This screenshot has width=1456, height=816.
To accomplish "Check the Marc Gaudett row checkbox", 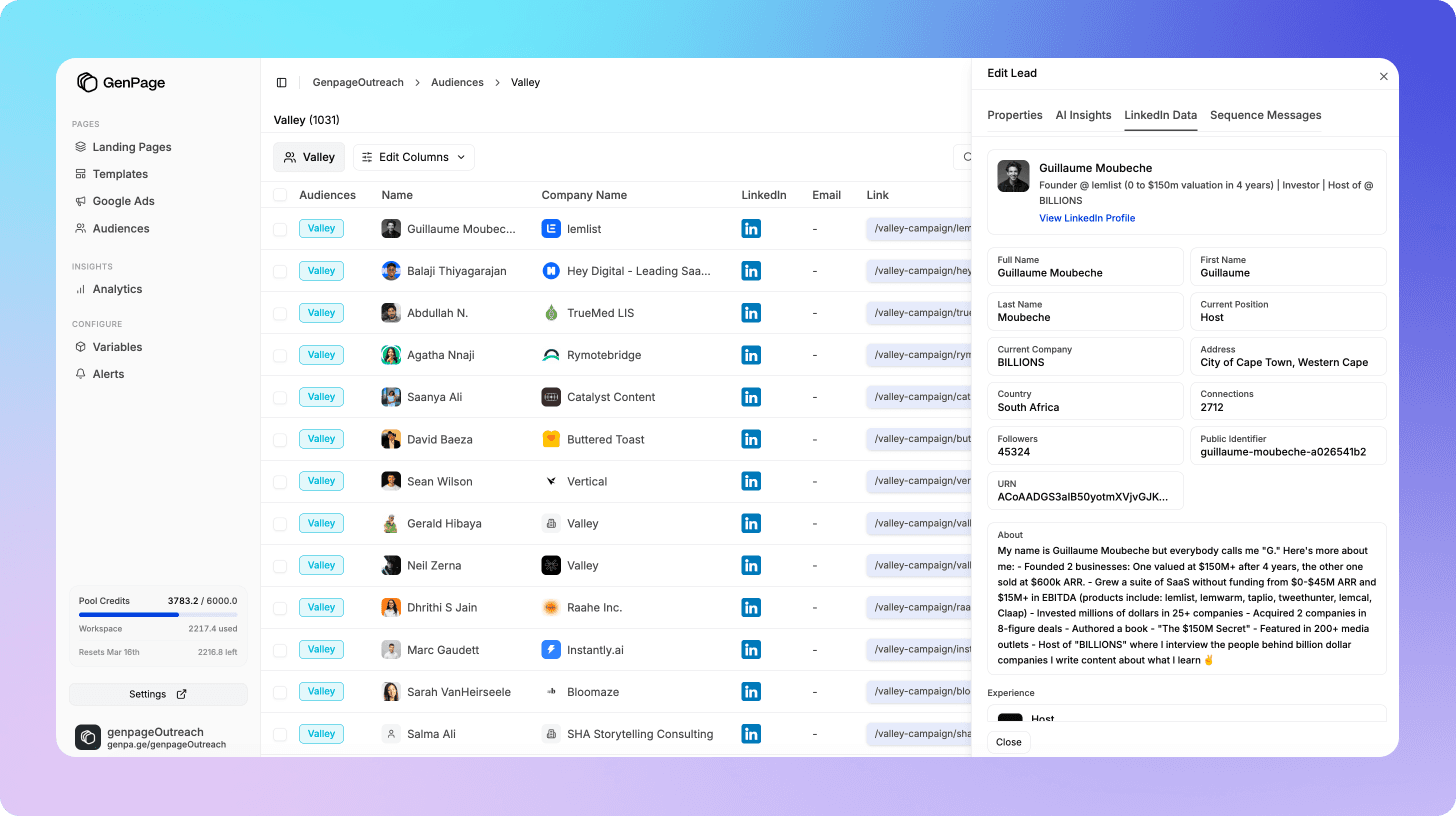I will click(x=280, y=649).
